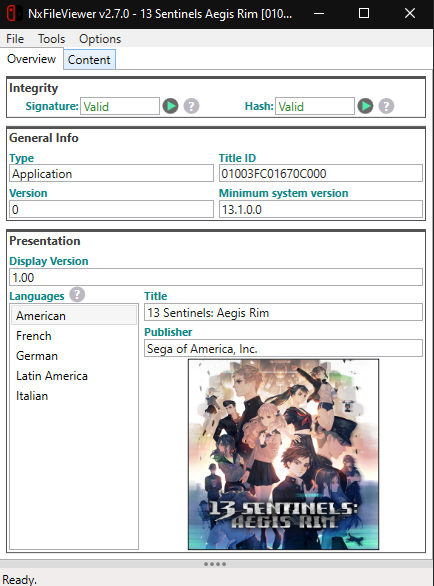This screenshot has height=586, width=434.
Task: Click the four-dot splitter handle above status bar
Action: click(x=215, y=564)
